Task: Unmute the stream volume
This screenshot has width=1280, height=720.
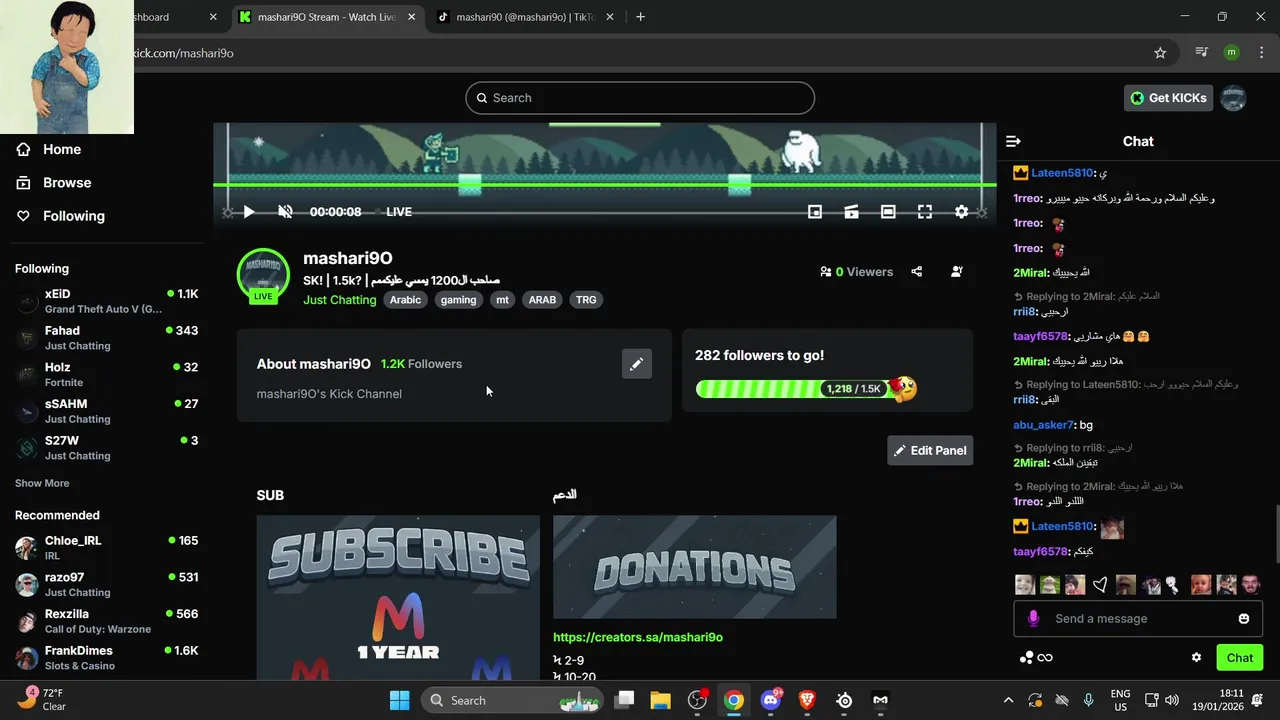Action: [x=285, y=212]
